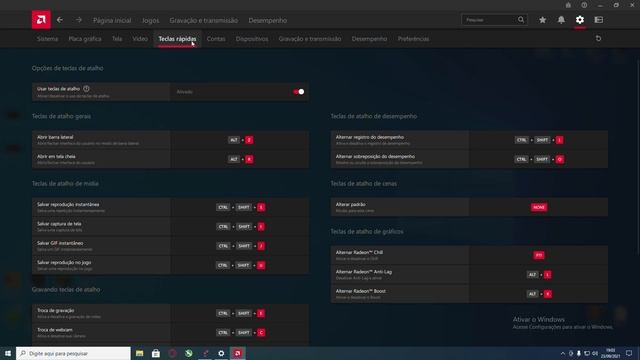640x360 pixels.
Task: Switch to Vídeo settings tab
Action: pyautogui.click(x=140, y=39)
